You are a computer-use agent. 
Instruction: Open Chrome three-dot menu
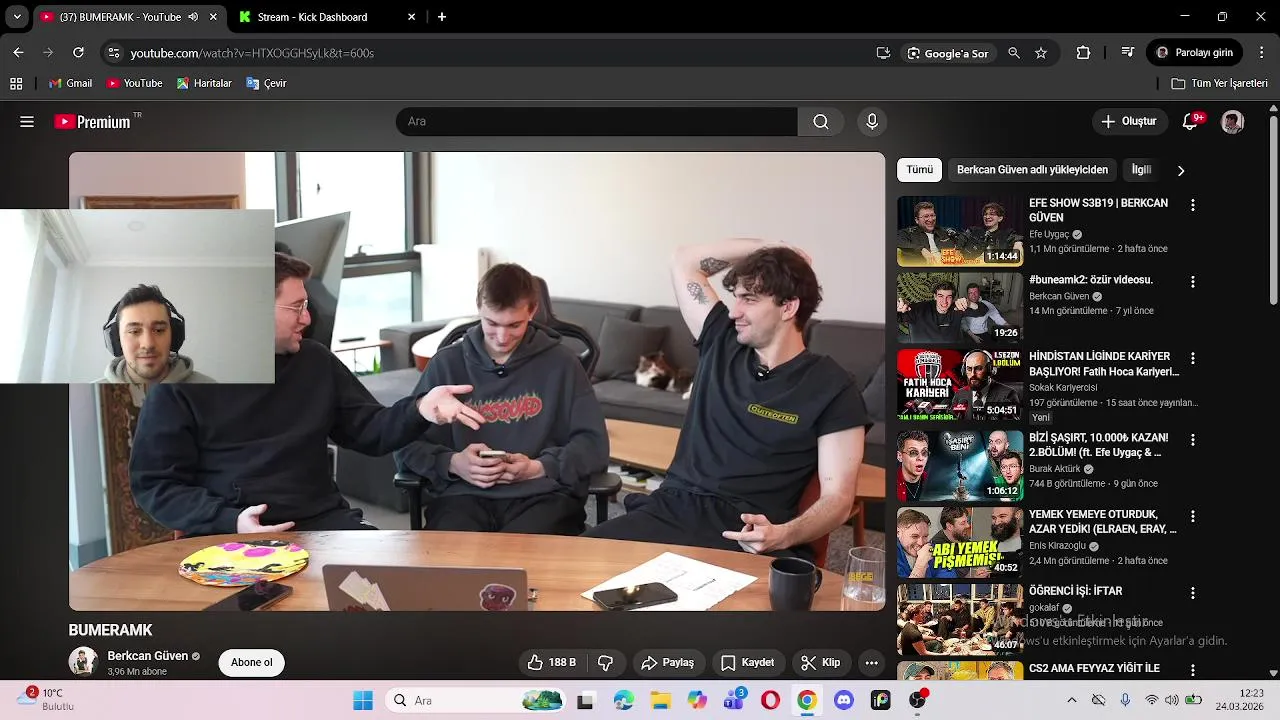point(1262,52)
